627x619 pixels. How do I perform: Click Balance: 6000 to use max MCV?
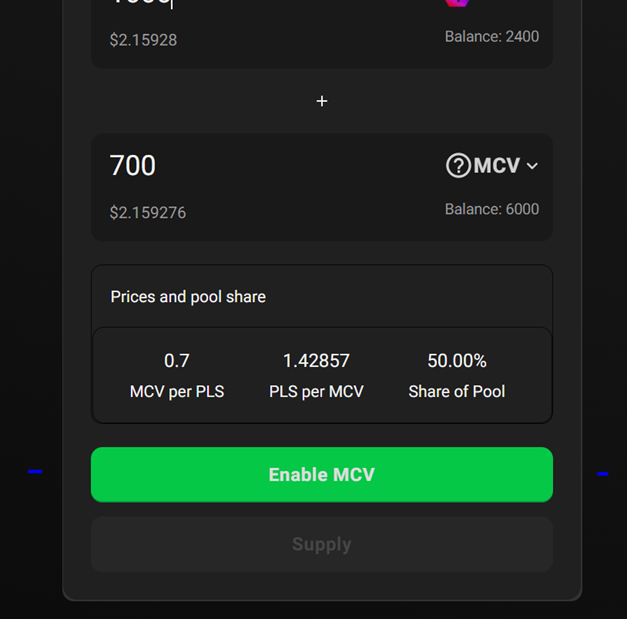[492, 209]
